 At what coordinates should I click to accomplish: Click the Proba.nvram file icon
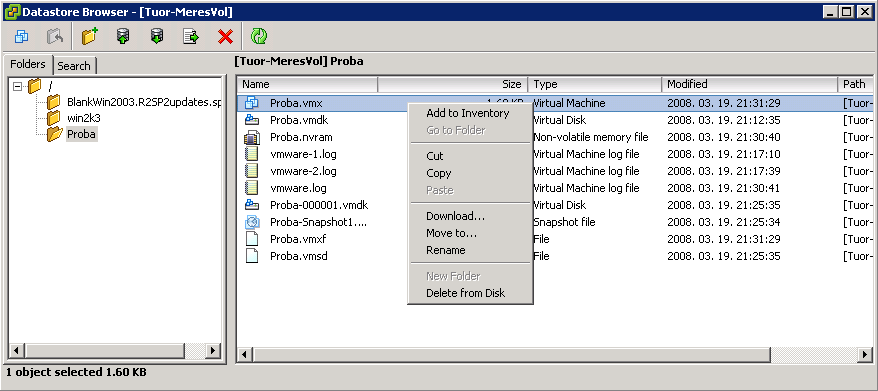[252, 137]
